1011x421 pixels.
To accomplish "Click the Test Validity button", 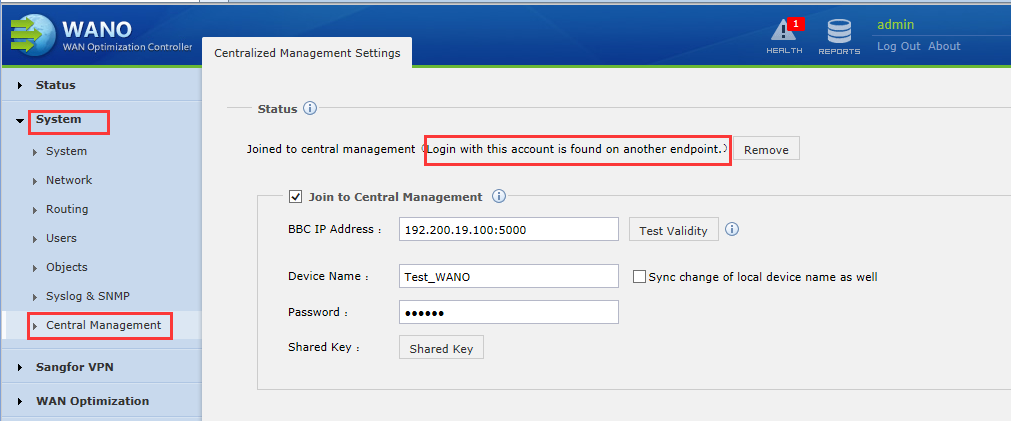I will 673,230.
